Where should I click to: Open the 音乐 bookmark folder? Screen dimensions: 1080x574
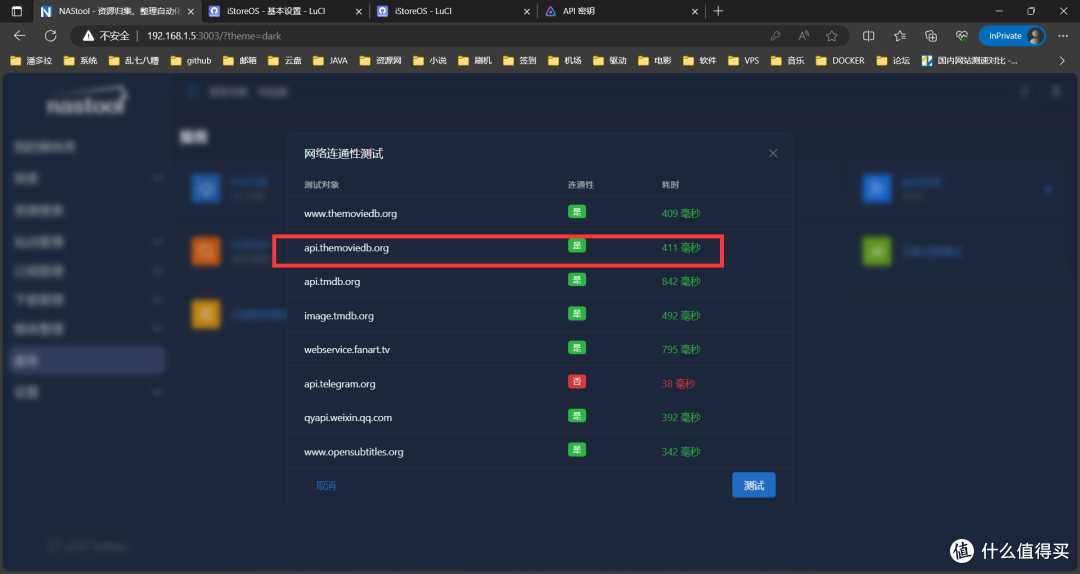click(x=787, y=61)
